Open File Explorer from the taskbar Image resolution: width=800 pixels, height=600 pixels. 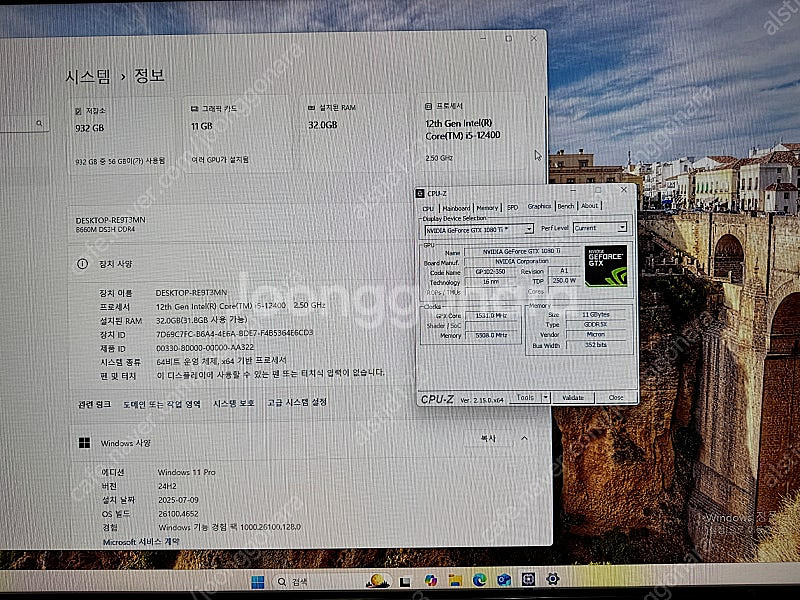(455, 580)
